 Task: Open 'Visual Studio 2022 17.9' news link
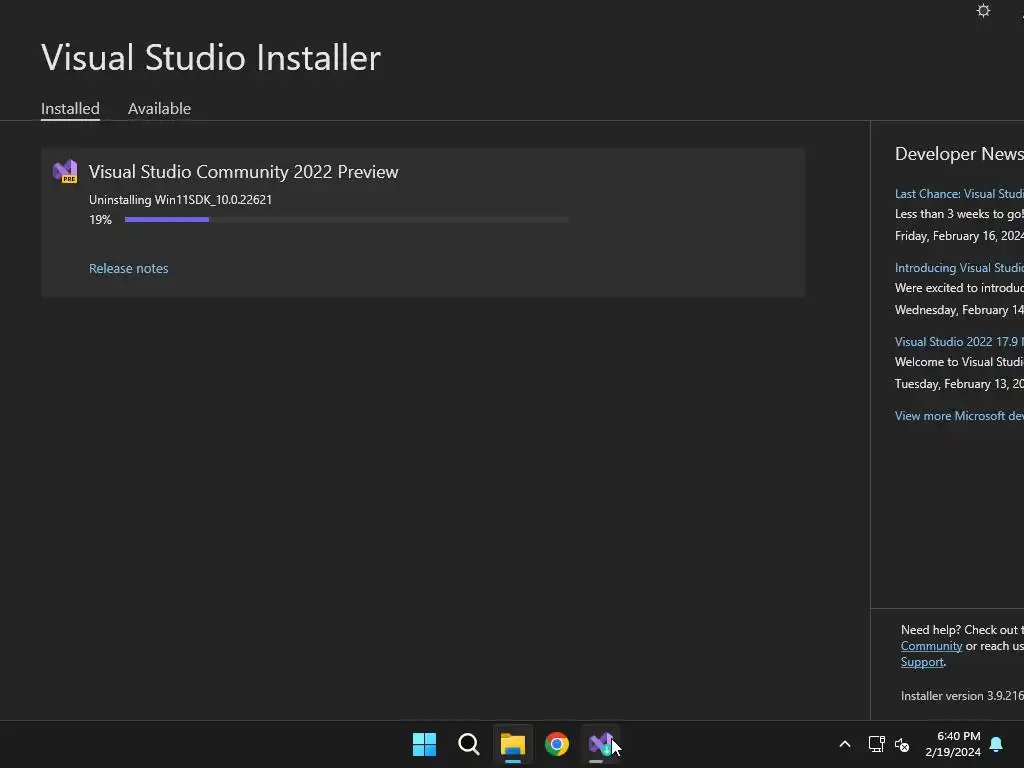pos(959,342)
